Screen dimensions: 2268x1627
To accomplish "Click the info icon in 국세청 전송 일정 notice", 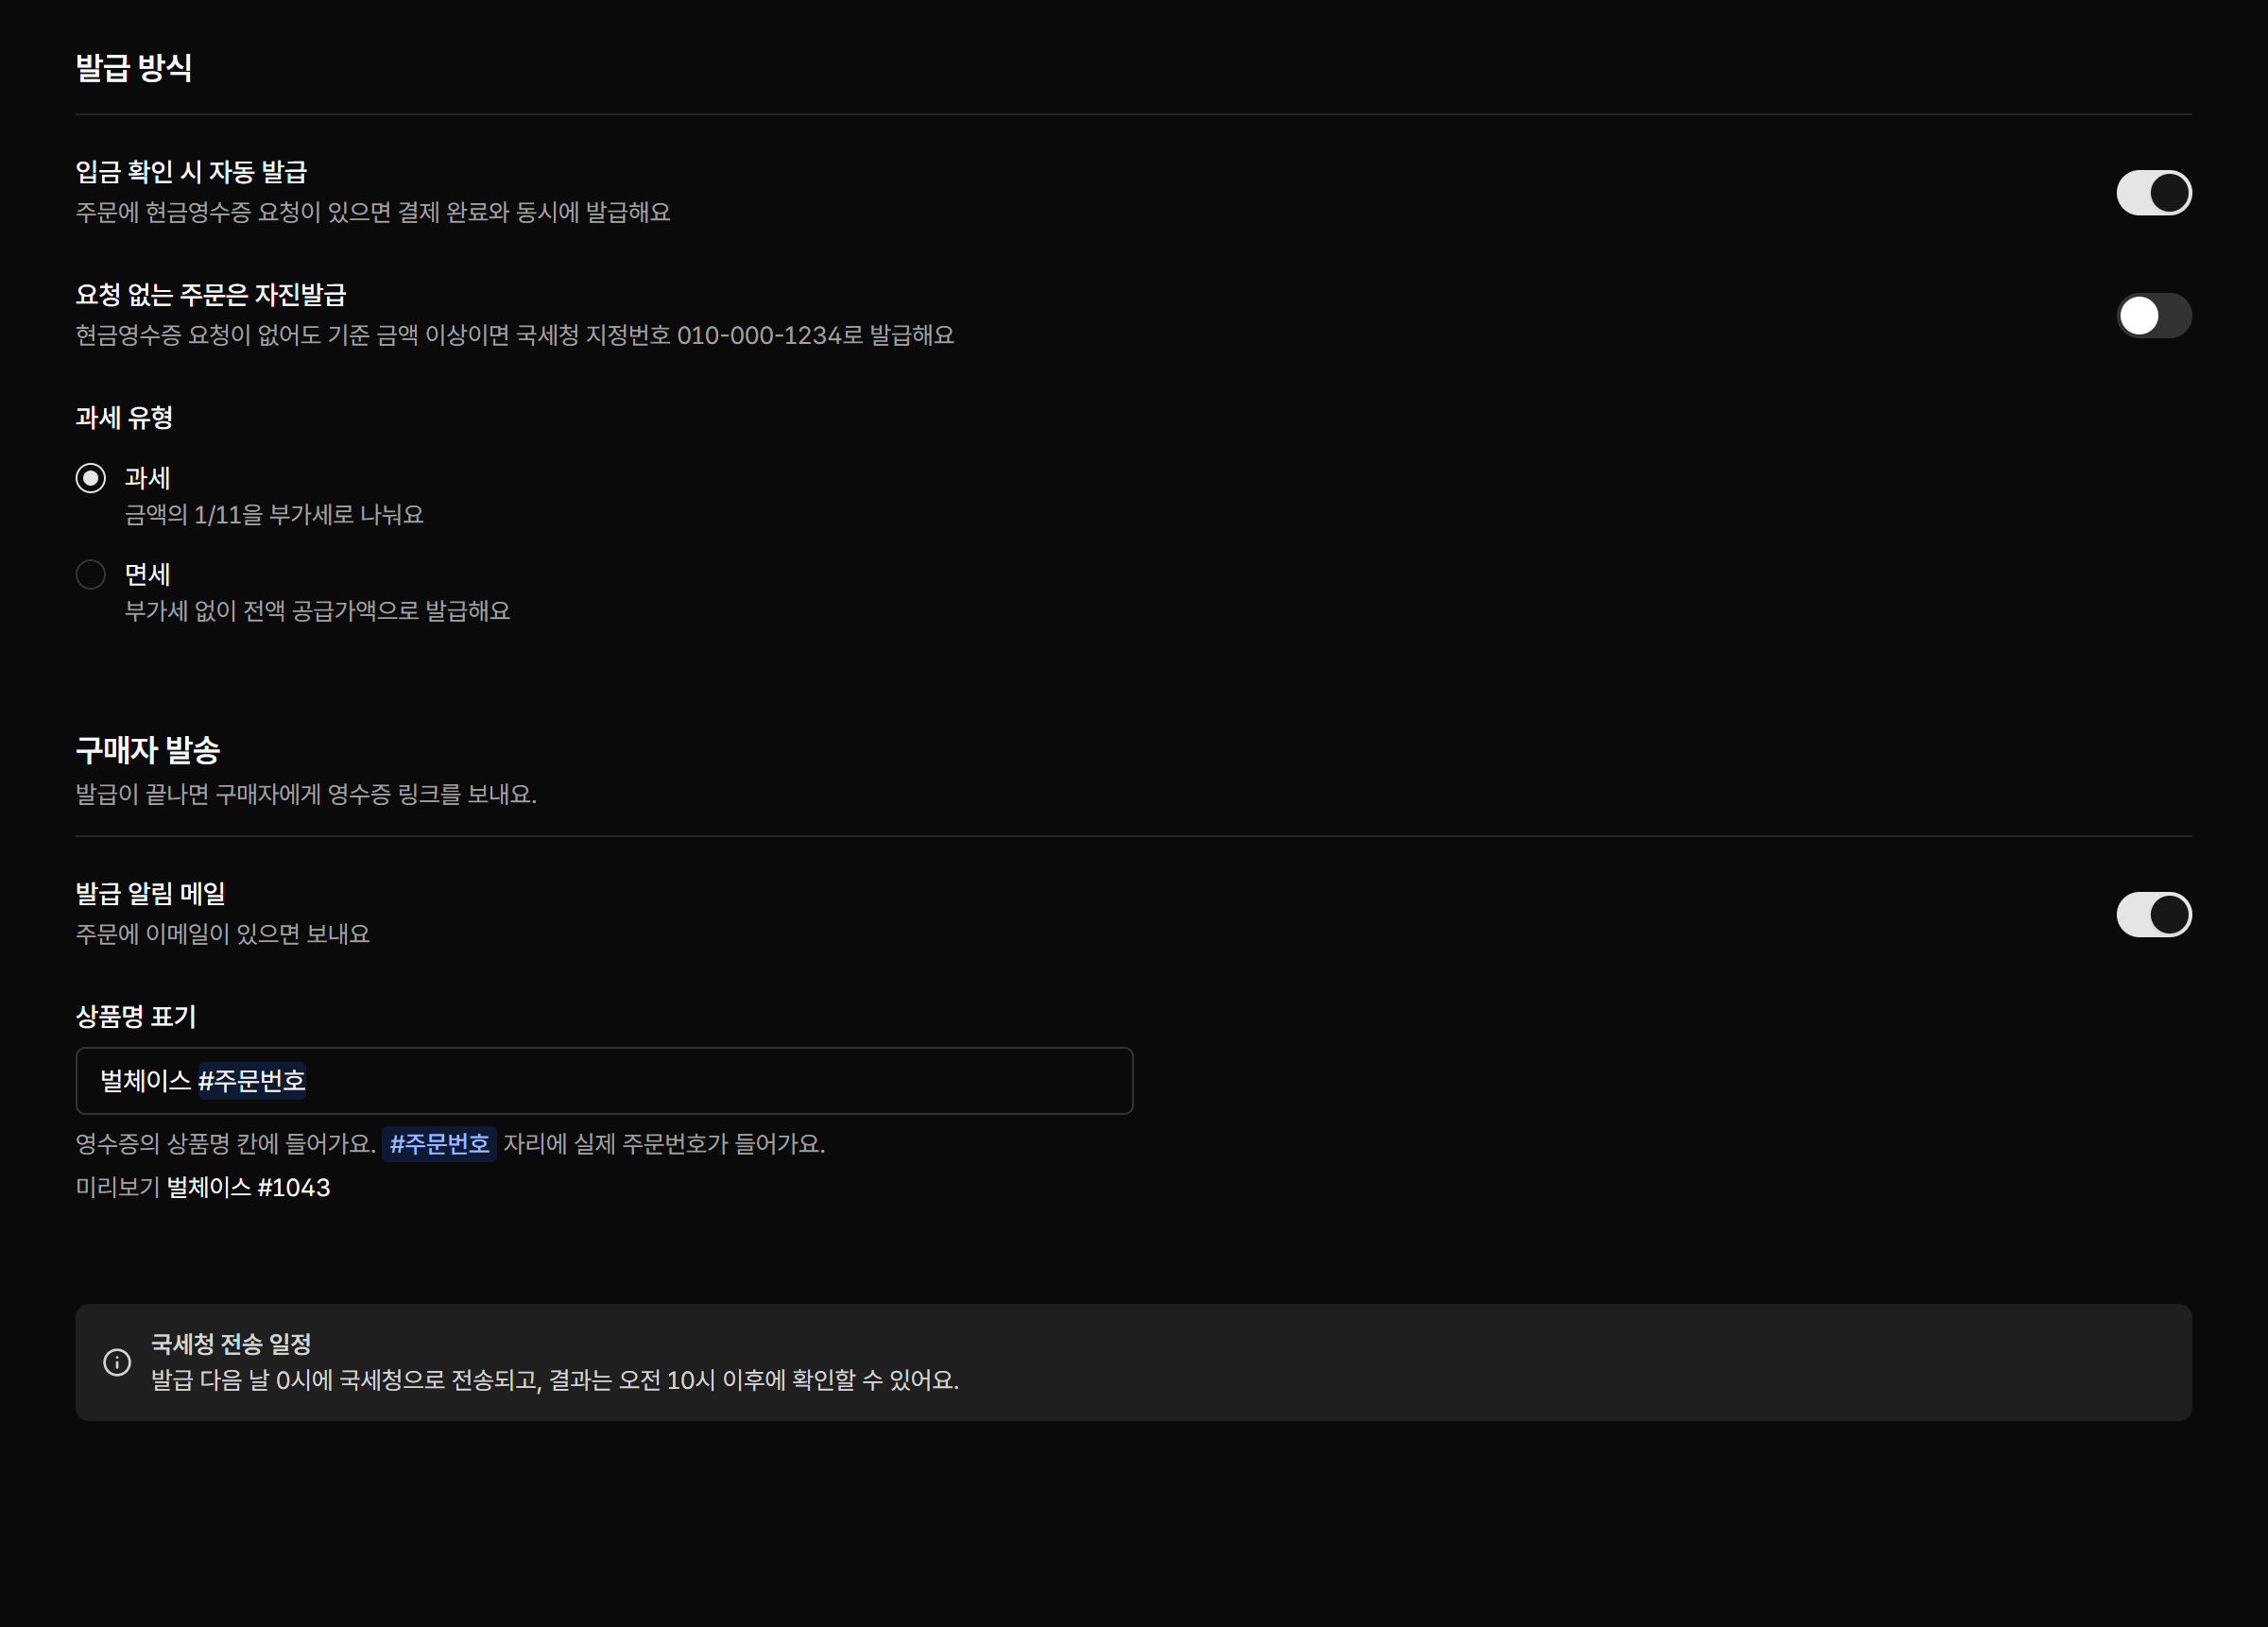I will [x=117, y=1362].
